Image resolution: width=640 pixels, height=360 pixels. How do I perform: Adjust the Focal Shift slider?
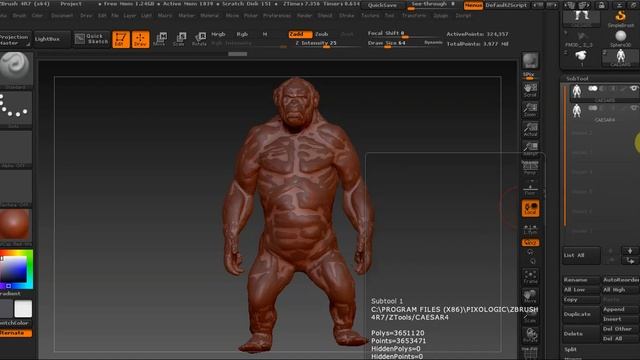pos(404,34)
